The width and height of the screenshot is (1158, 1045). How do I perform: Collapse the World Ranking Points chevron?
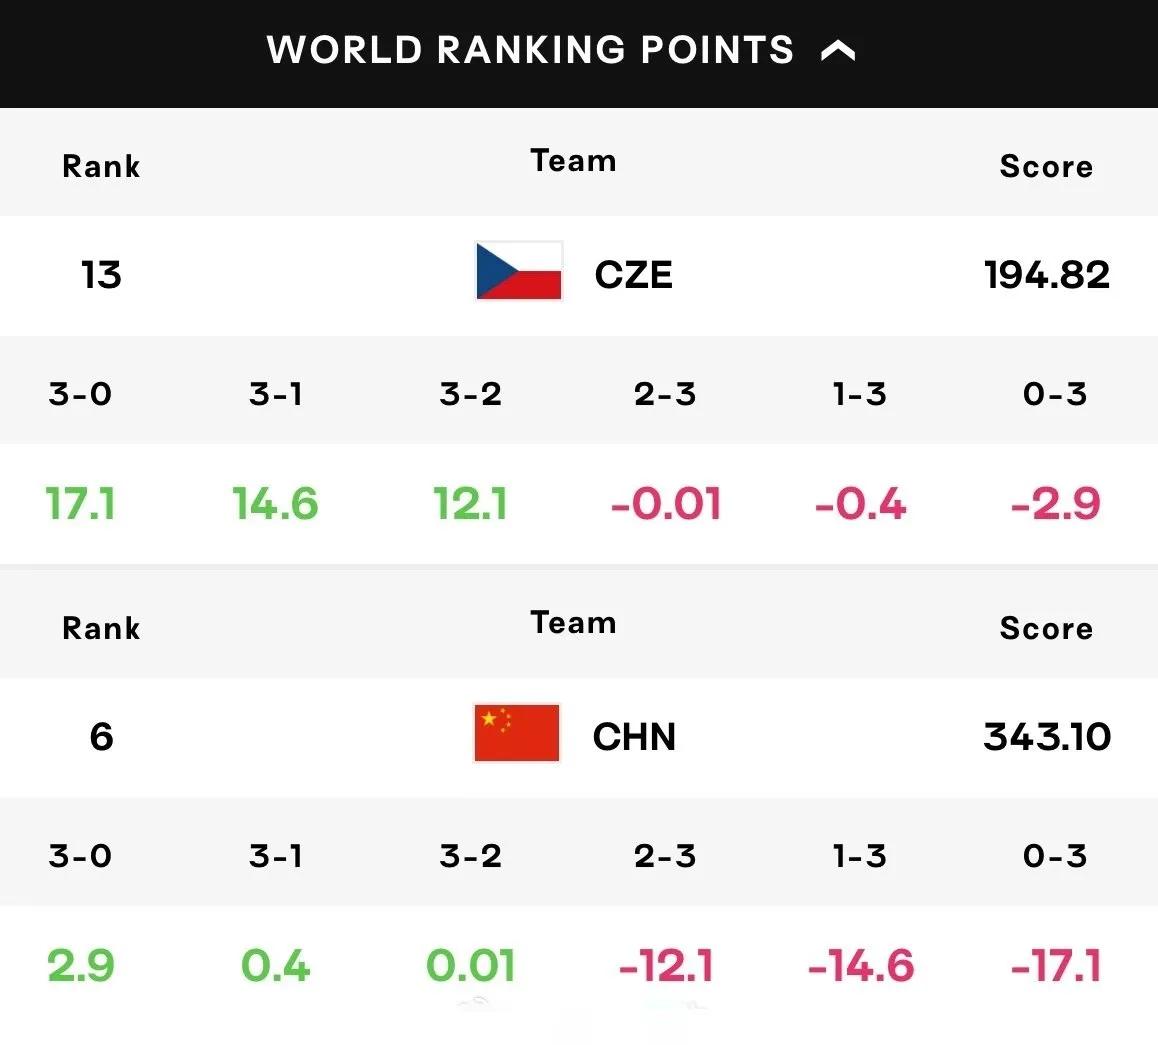pyautogui.click(x=838, y=51)
